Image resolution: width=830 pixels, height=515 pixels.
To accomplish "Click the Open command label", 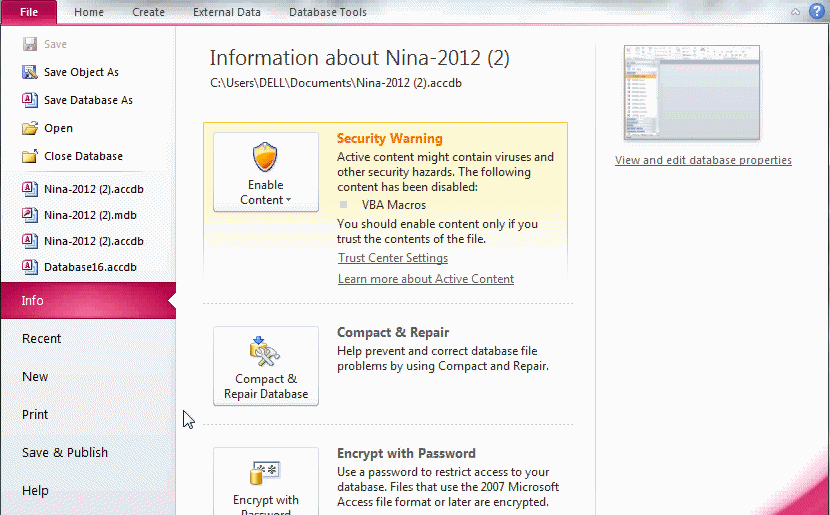I will click(x=58, y=128).
